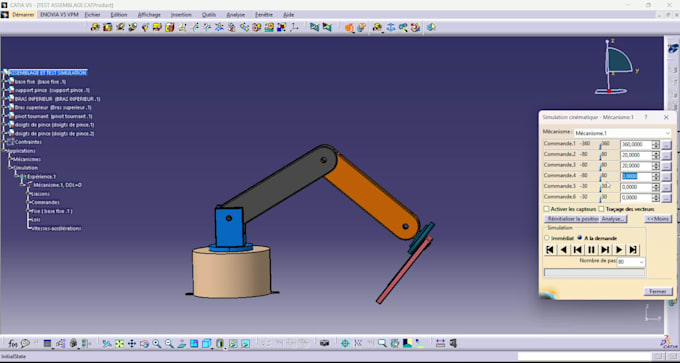Click the Zoom In magnifier icon
Image resolution: width=680 pixels, height=363 pixels.
point(157,343)
